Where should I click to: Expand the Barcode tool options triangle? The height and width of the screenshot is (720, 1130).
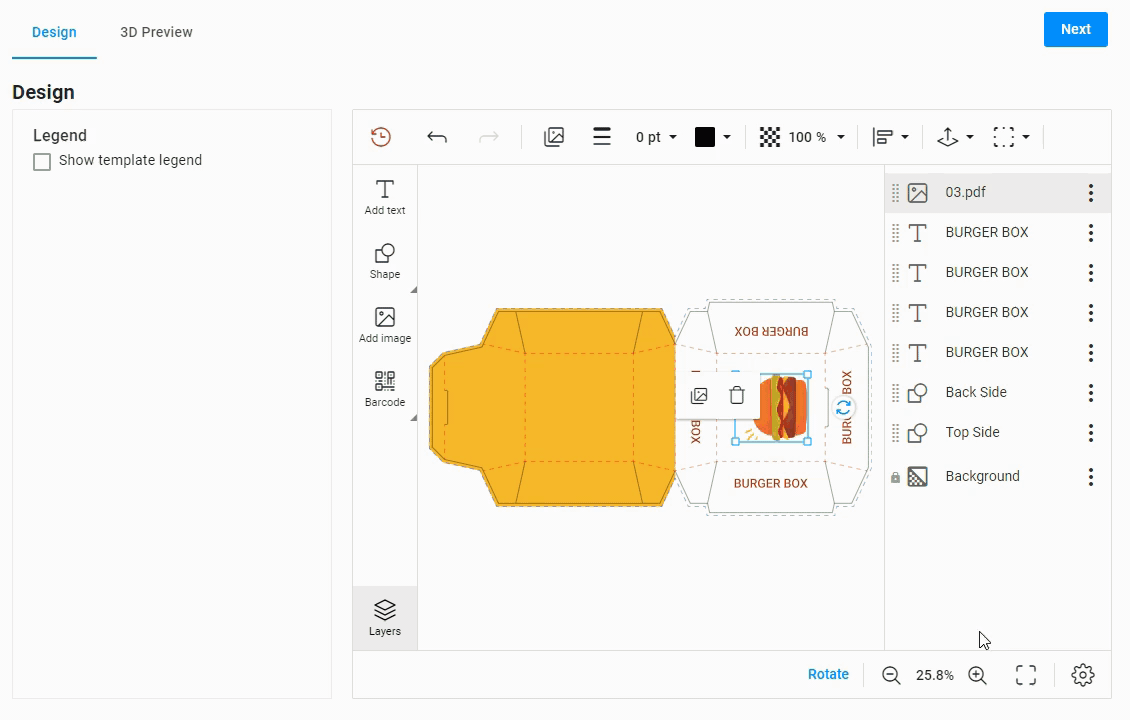[x=414, y=418]
